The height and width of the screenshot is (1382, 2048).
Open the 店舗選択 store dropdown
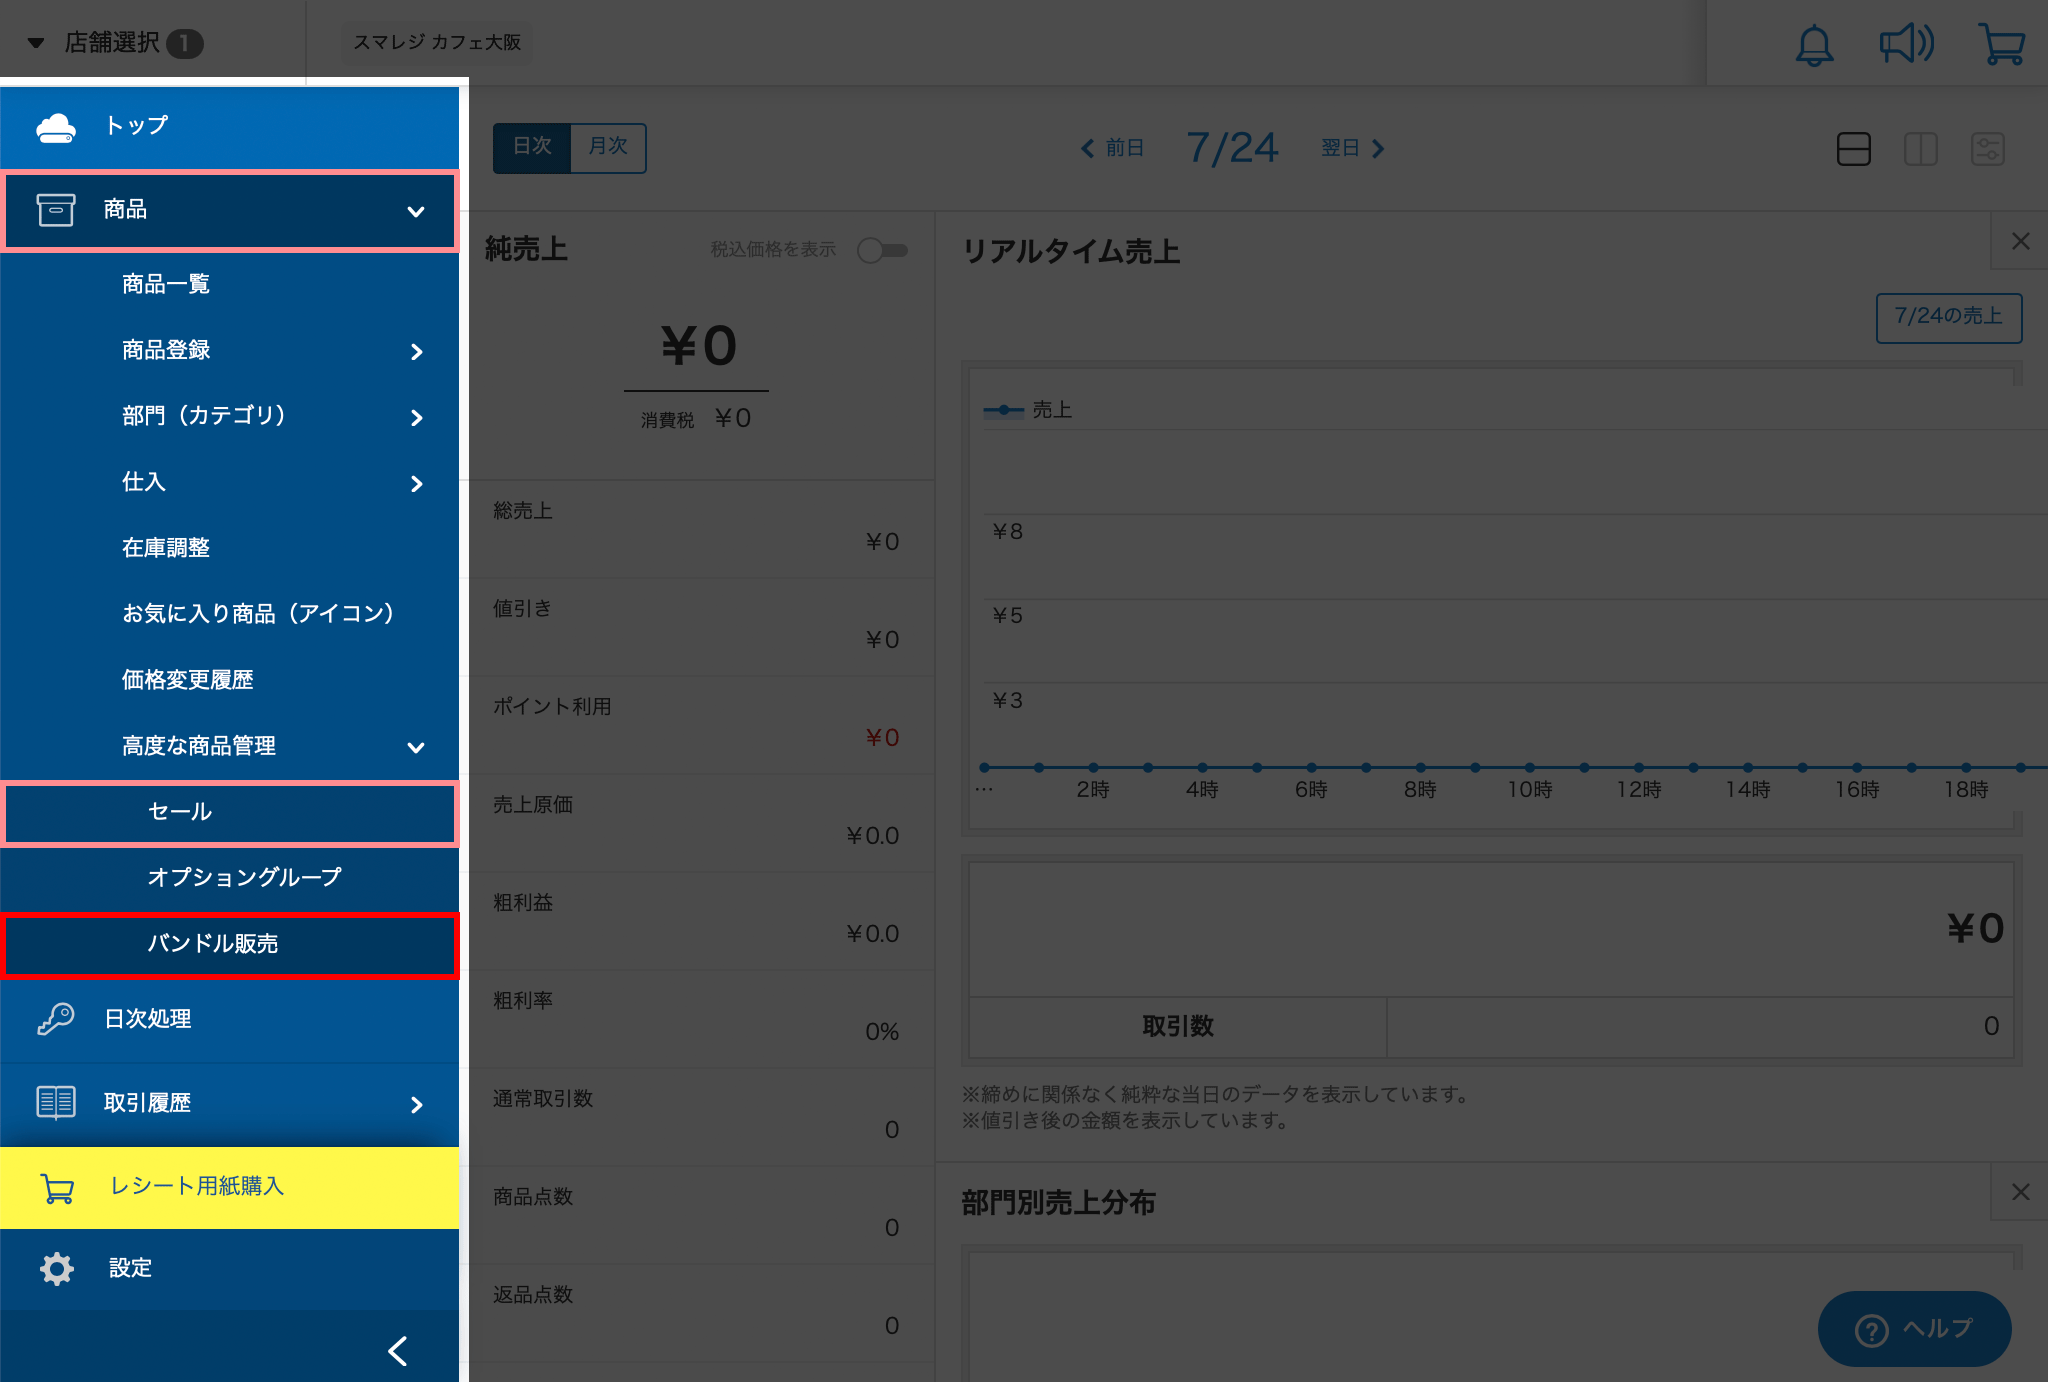tap(112, 43)
